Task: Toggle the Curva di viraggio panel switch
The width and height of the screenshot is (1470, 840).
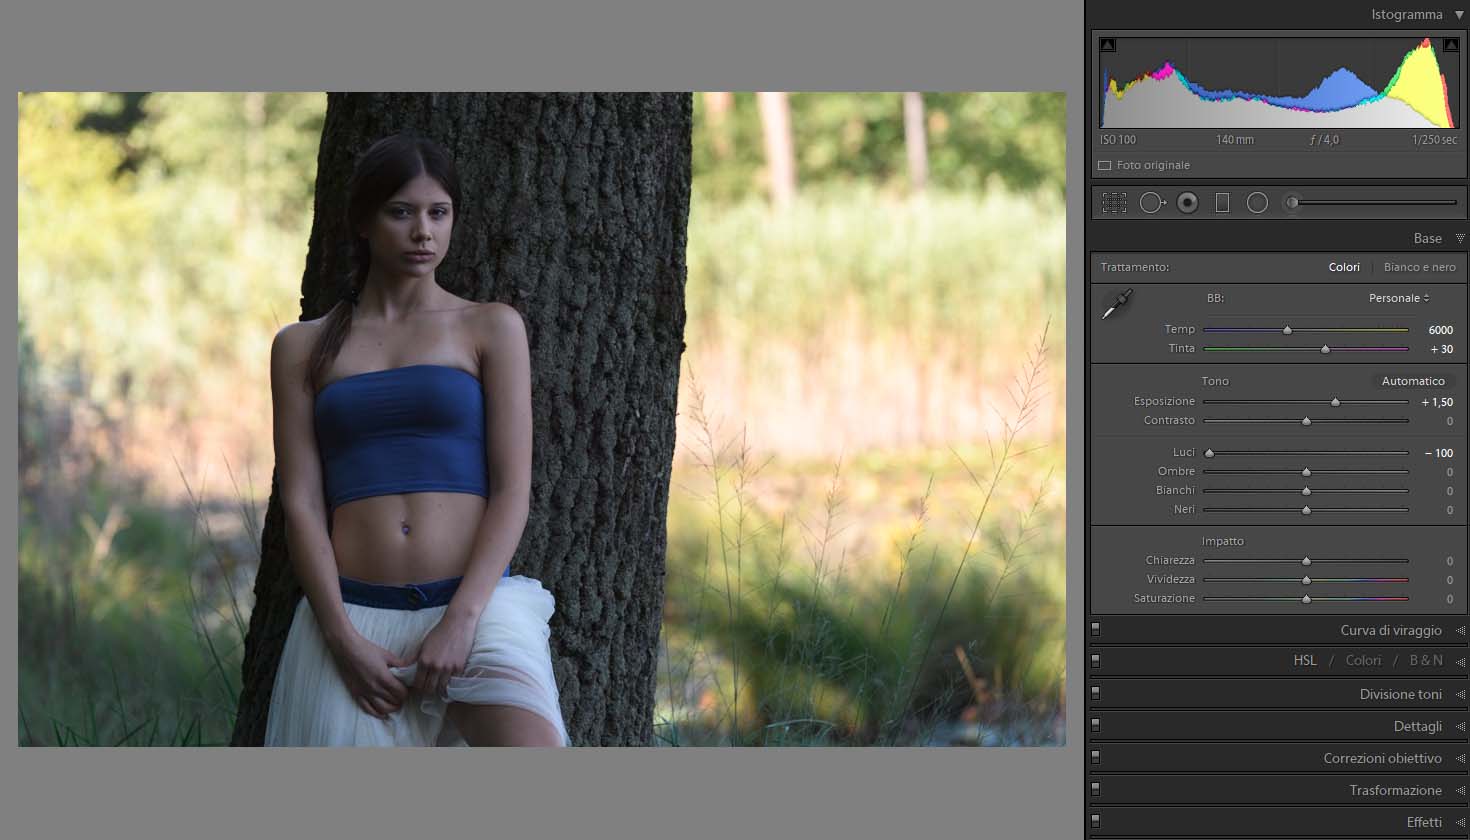Action: [x=1096, y=630]
